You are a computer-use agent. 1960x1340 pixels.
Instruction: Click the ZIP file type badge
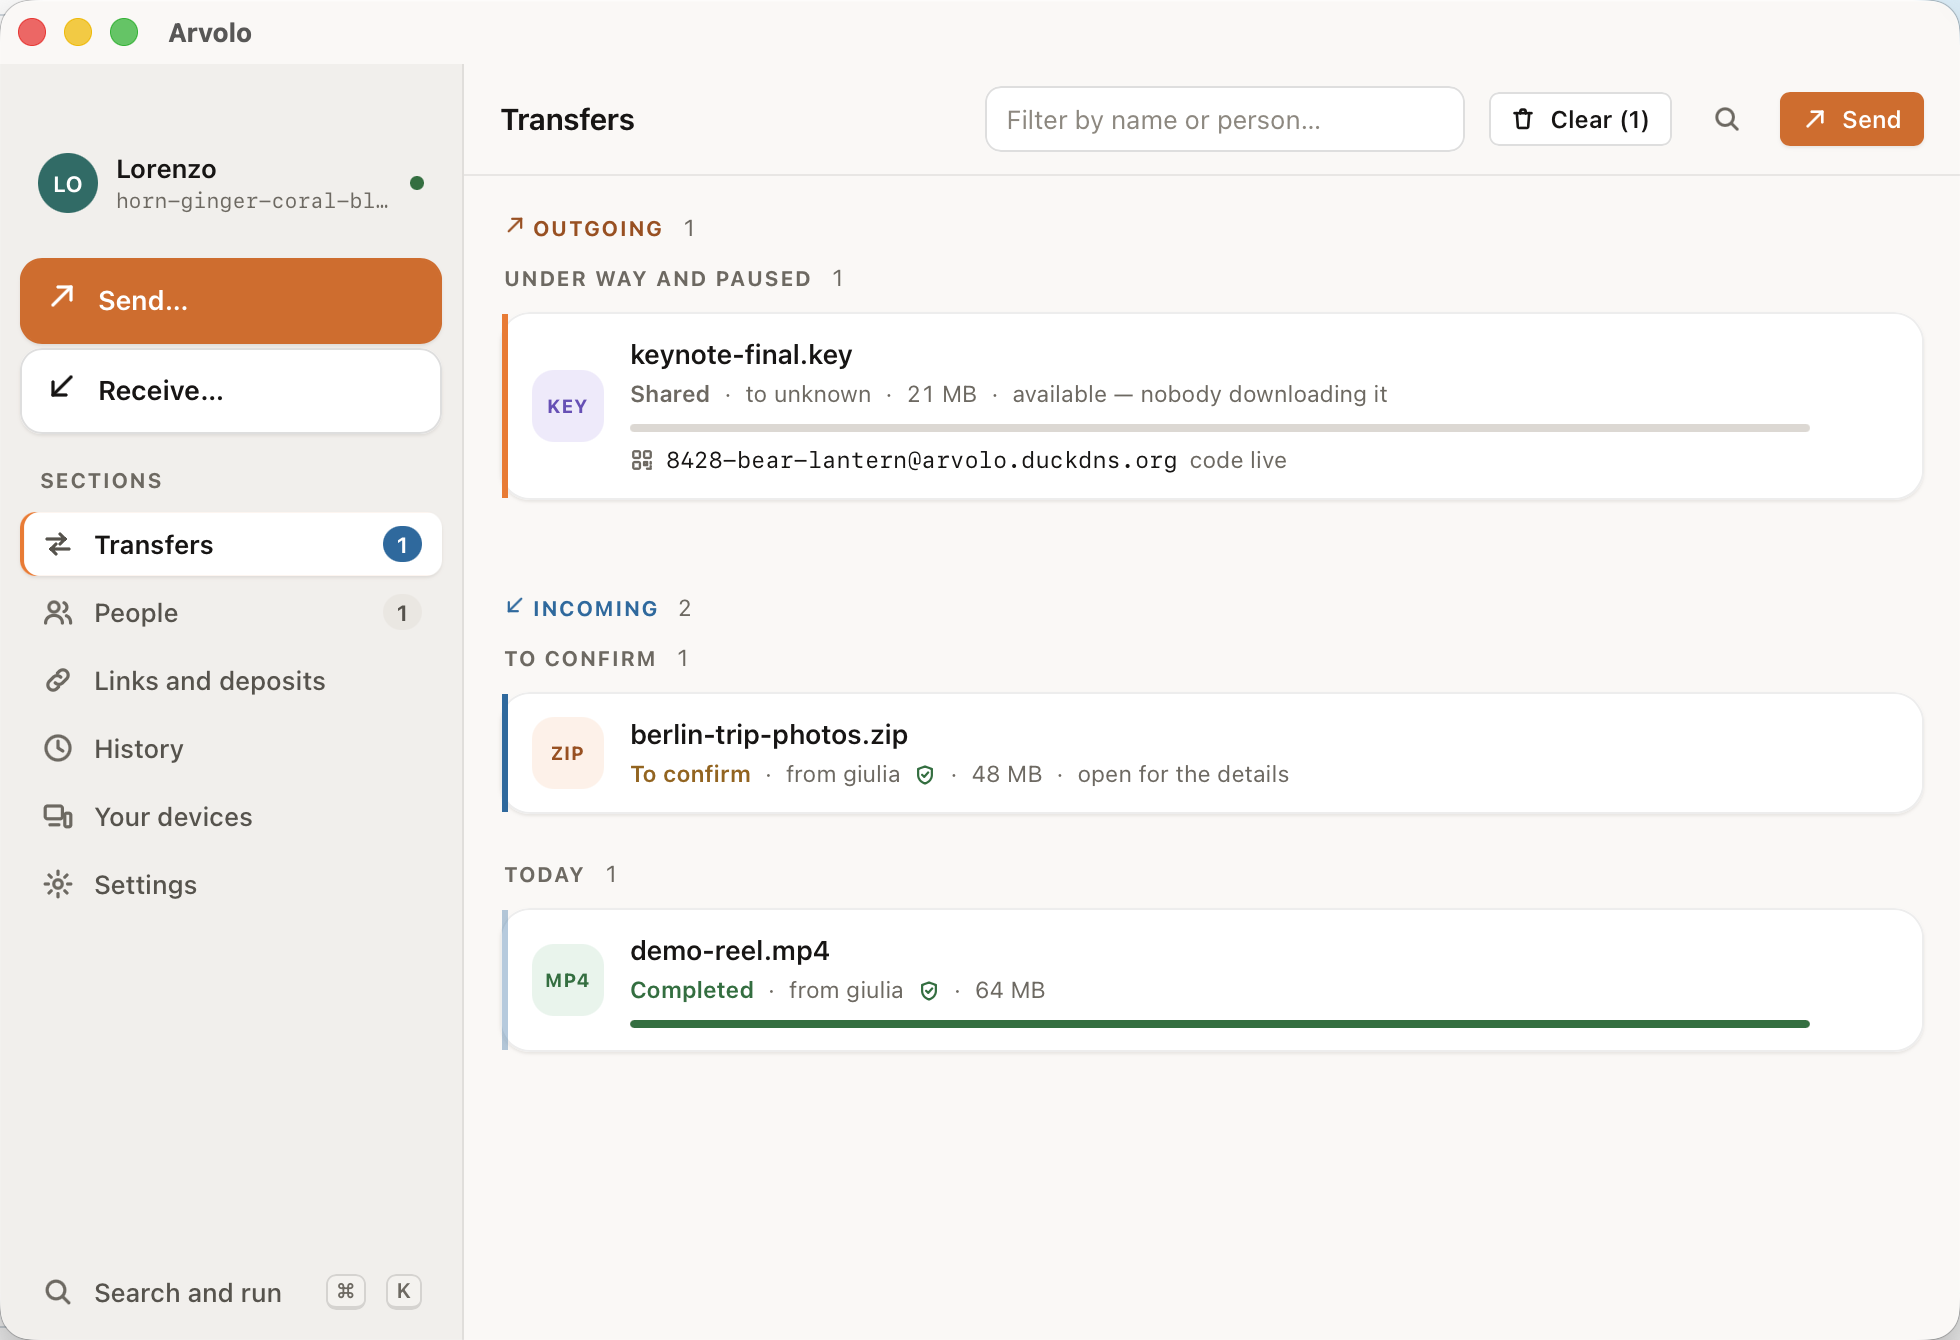point(567,753)
